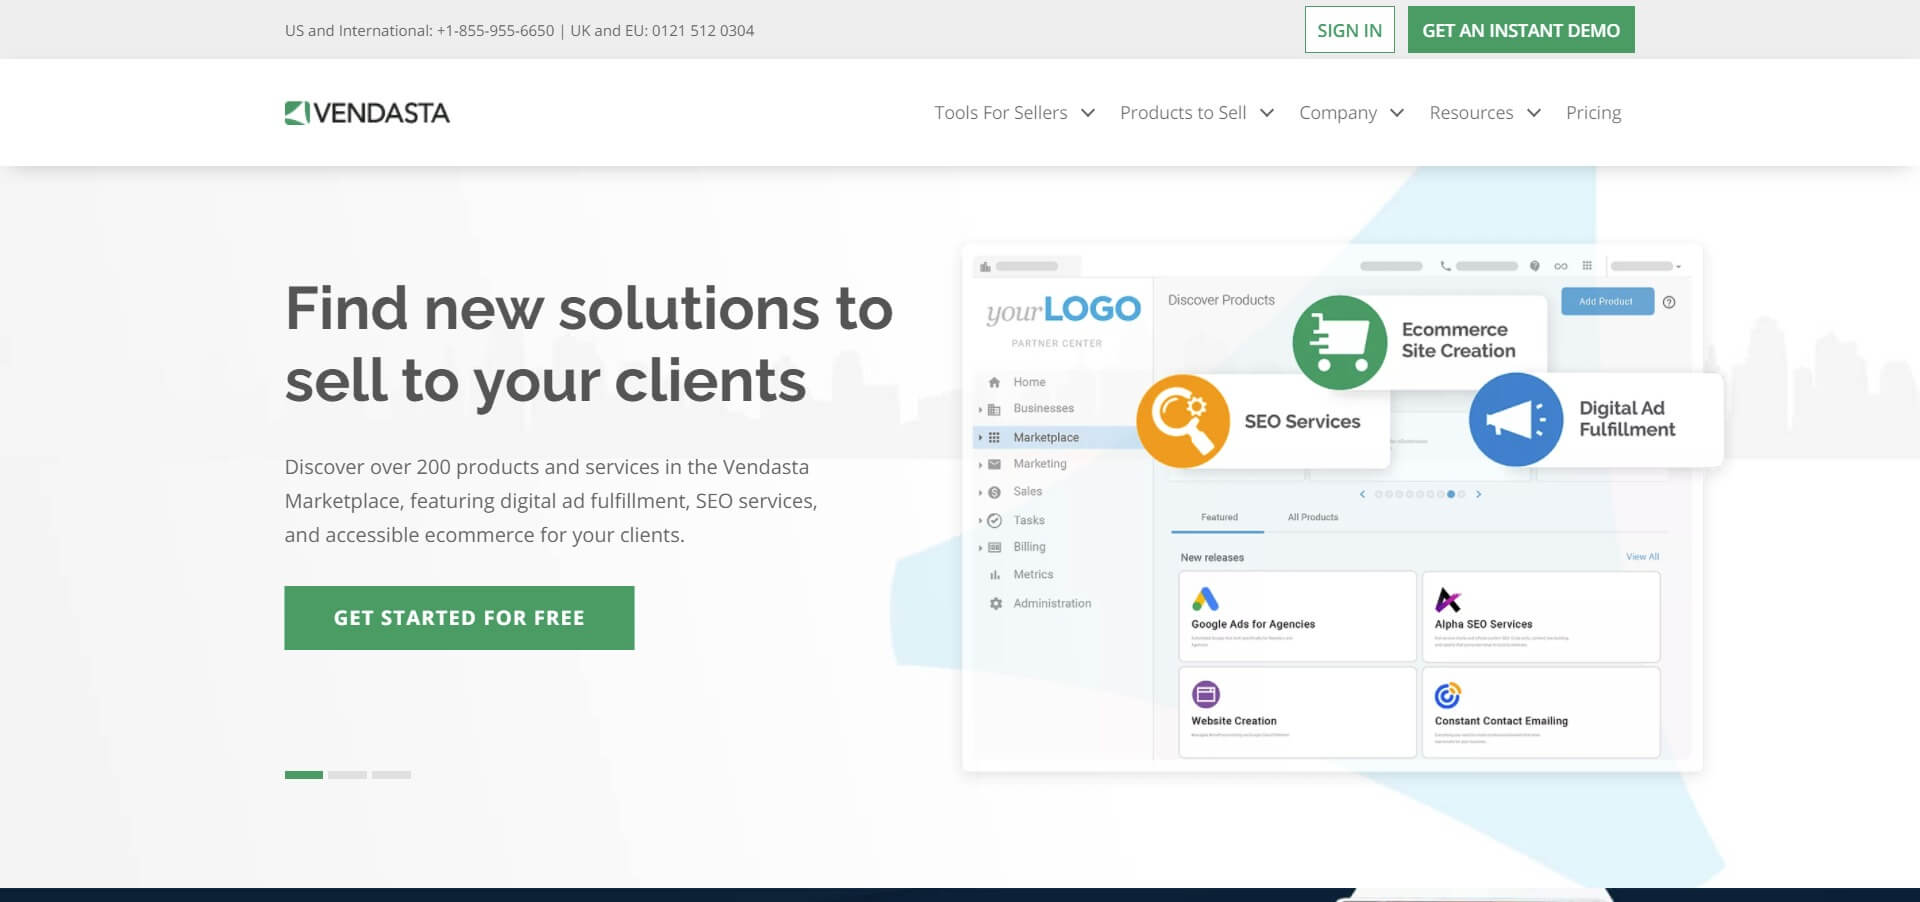1920x902 pixels.
Task: Click the yourLOGO partner center logo
Action: click(x=1063, y=310)
